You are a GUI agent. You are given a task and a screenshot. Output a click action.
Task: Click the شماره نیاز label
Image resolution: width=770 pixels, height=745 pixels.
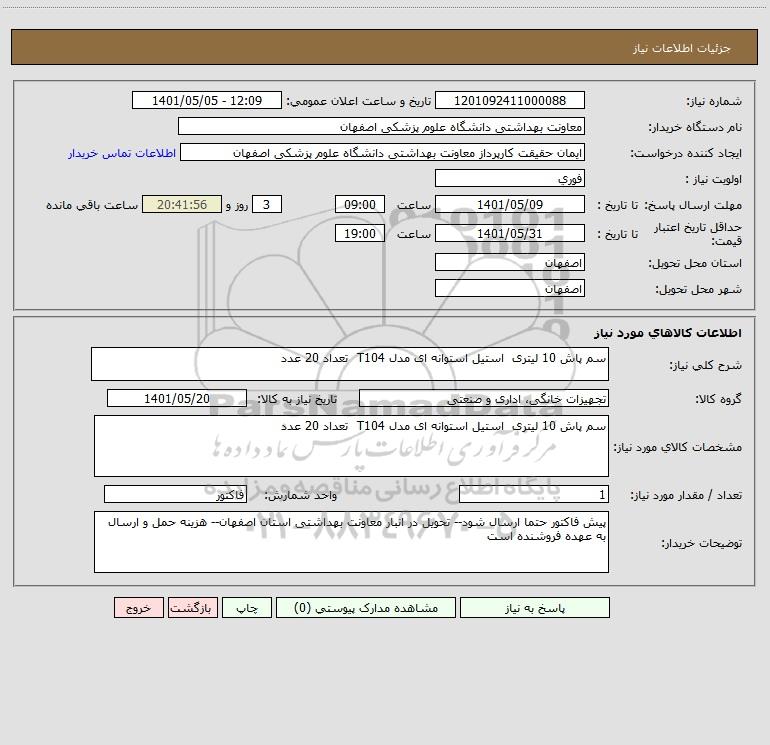(x=714, y=102)
